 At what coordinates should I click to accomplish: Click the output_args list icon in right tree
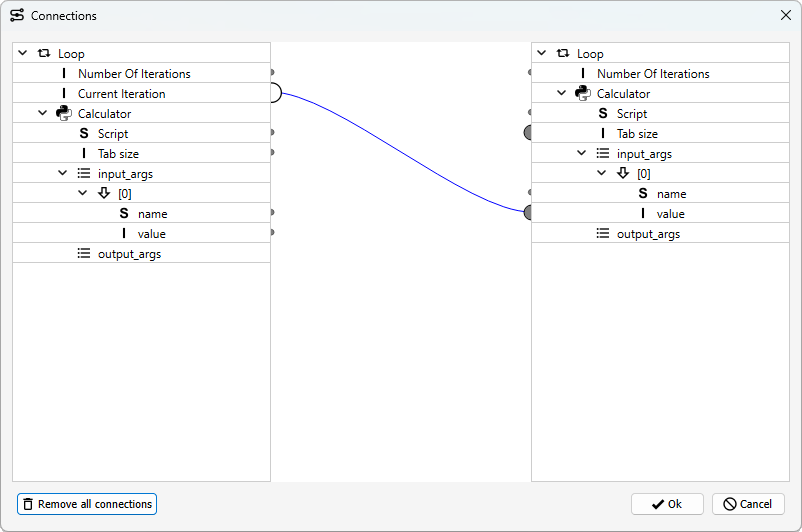(603, 233)
